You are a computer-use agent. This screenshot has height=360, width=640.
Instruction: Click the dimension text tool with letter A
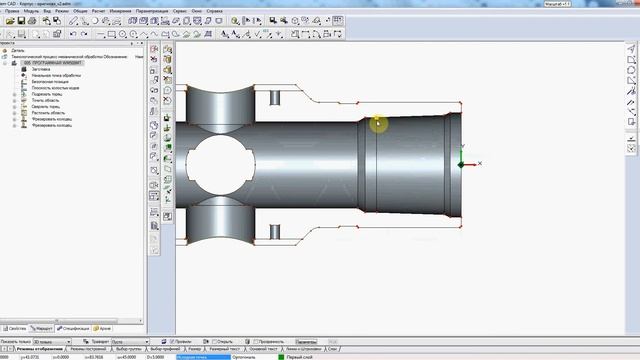pyautogui.click(x=224, y=34)
